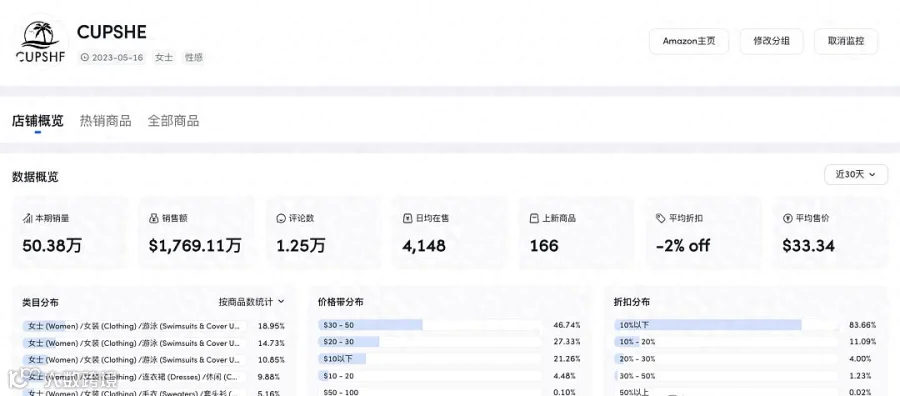The height and width of the screenshot is (396, 900).
Task: Click the 女士 tag under CUPSHE
Action: coord(164,57)
